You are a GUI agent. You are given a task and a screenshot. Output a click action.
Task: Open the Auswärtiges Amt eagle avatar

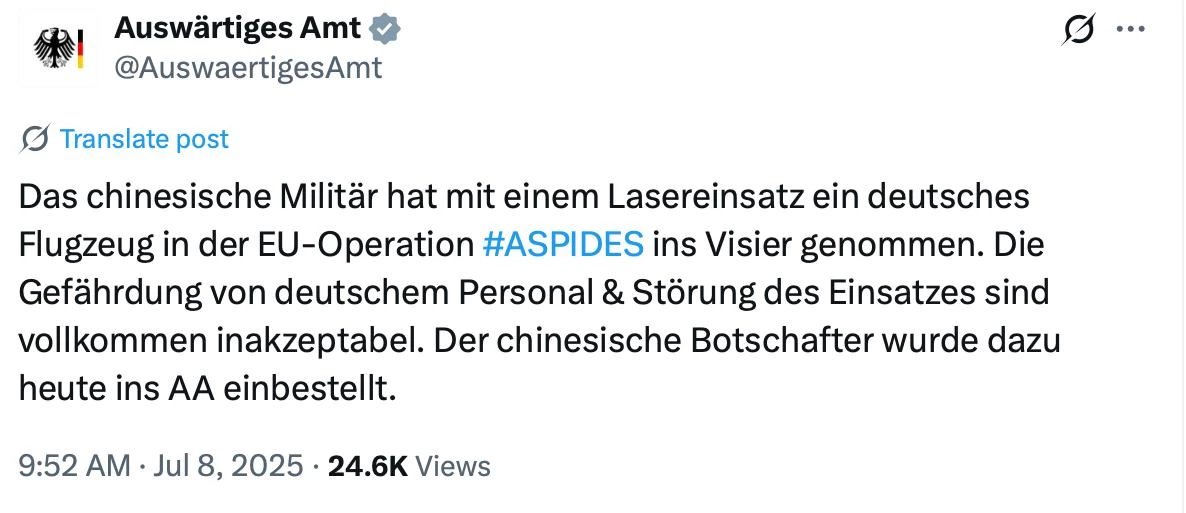59,48
